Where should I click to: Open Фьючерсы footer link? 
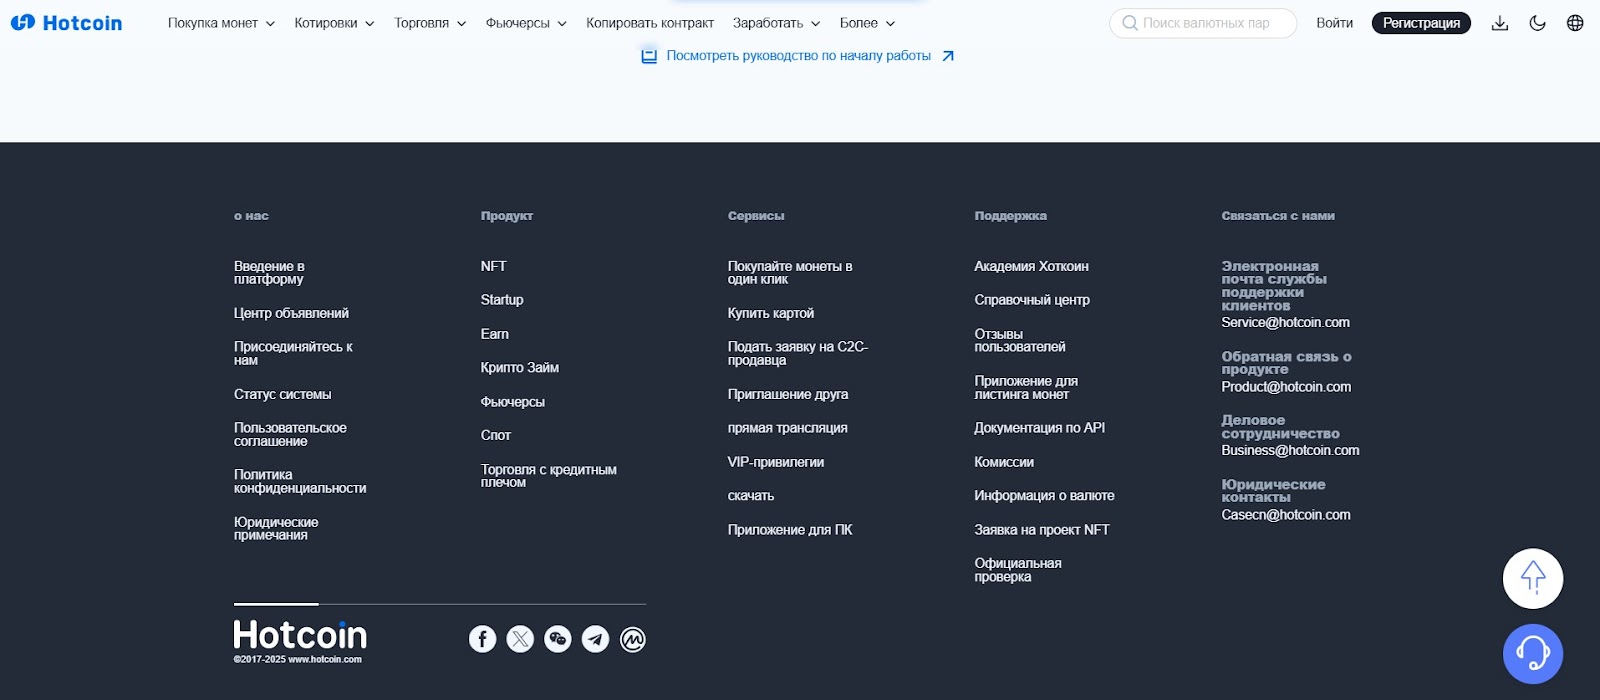pyautogui.click(x=512, y=401)
